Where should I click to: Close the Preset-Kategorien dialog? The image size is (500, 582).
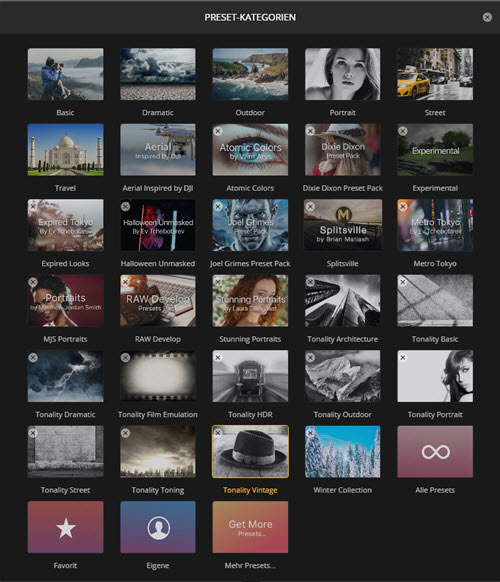pos(487,17)
